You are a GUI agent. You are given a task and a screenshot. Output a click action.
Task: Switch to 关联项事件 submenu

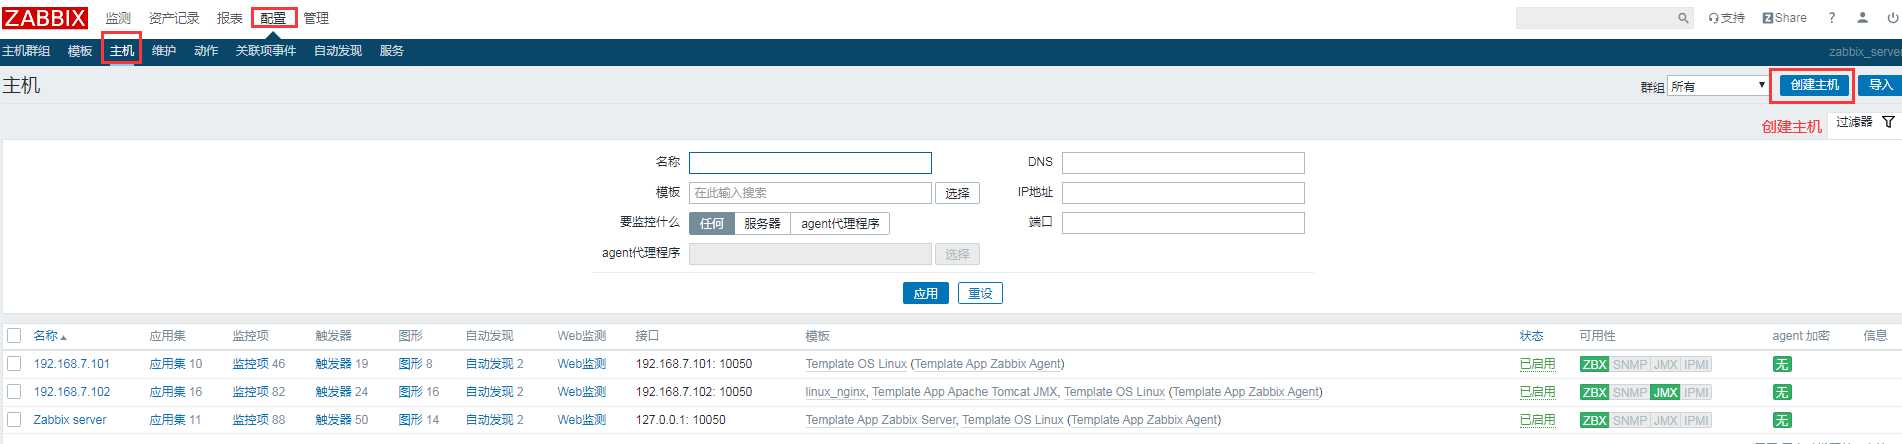[x=266, y=51]
